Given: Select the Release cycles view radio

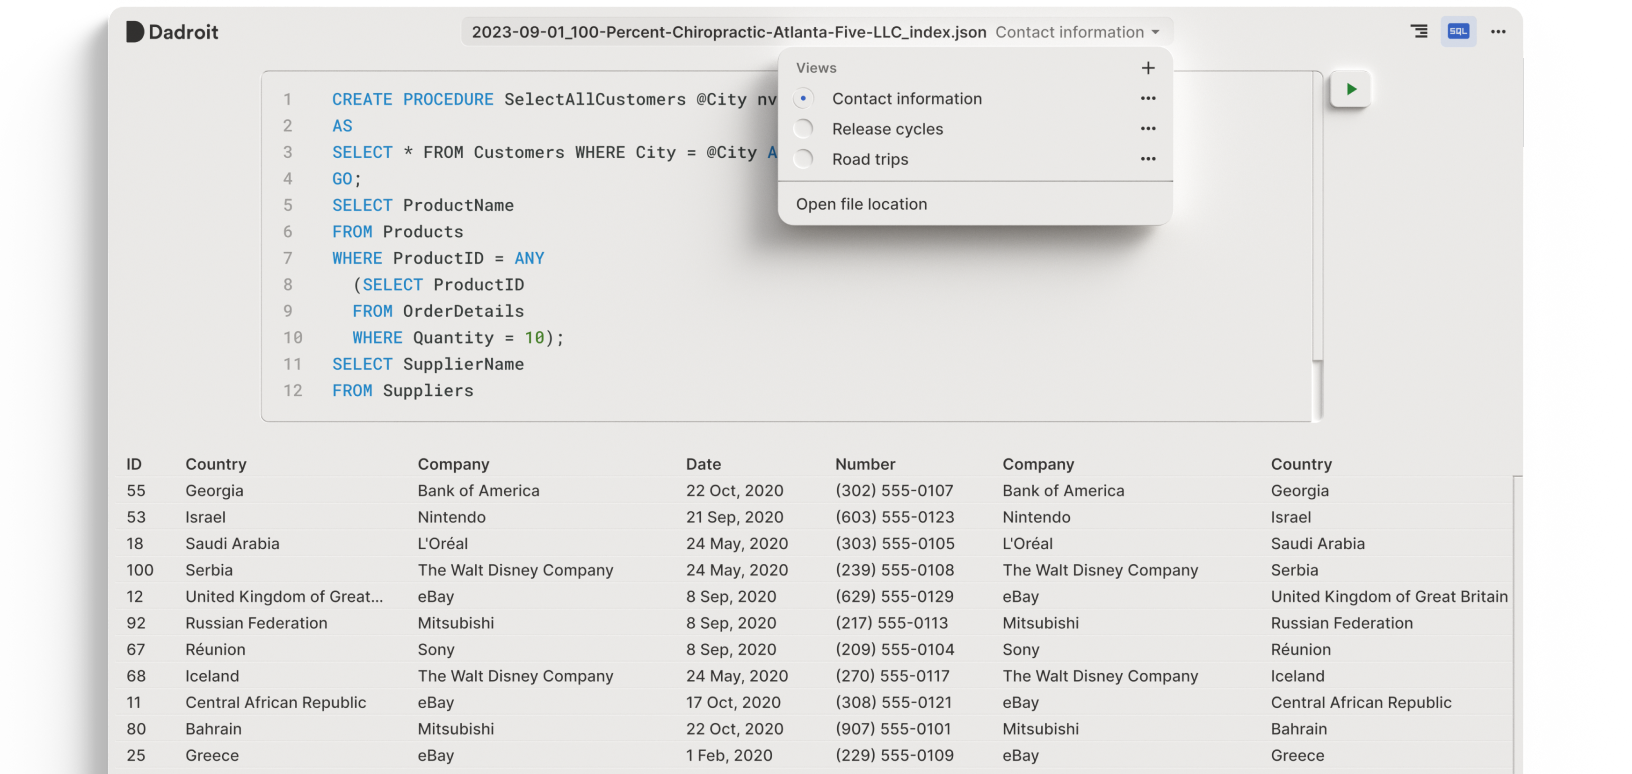Looking at the screenshot, I should click(x=804, y=128).
